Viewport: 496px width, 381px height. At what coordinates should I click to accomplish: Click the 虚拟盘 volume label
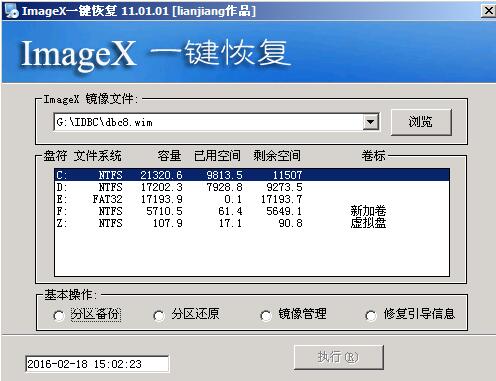click(368, 223)
